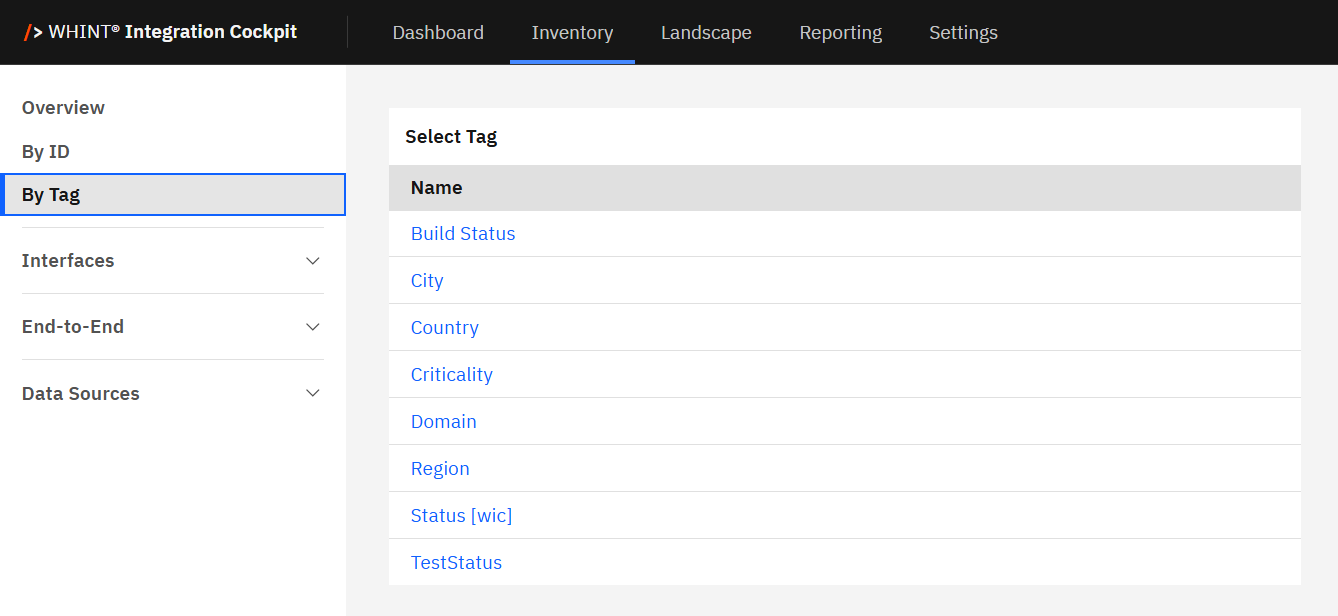Image resolution: width=1338 pixels, height=616 pixels.
Task: Pick the Region tag
Action: (x=440, y=469)
